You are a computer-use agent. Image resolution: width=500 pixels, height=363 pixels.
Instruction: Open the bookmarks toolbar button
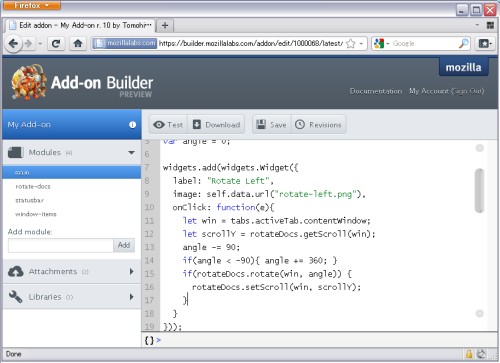485,43
